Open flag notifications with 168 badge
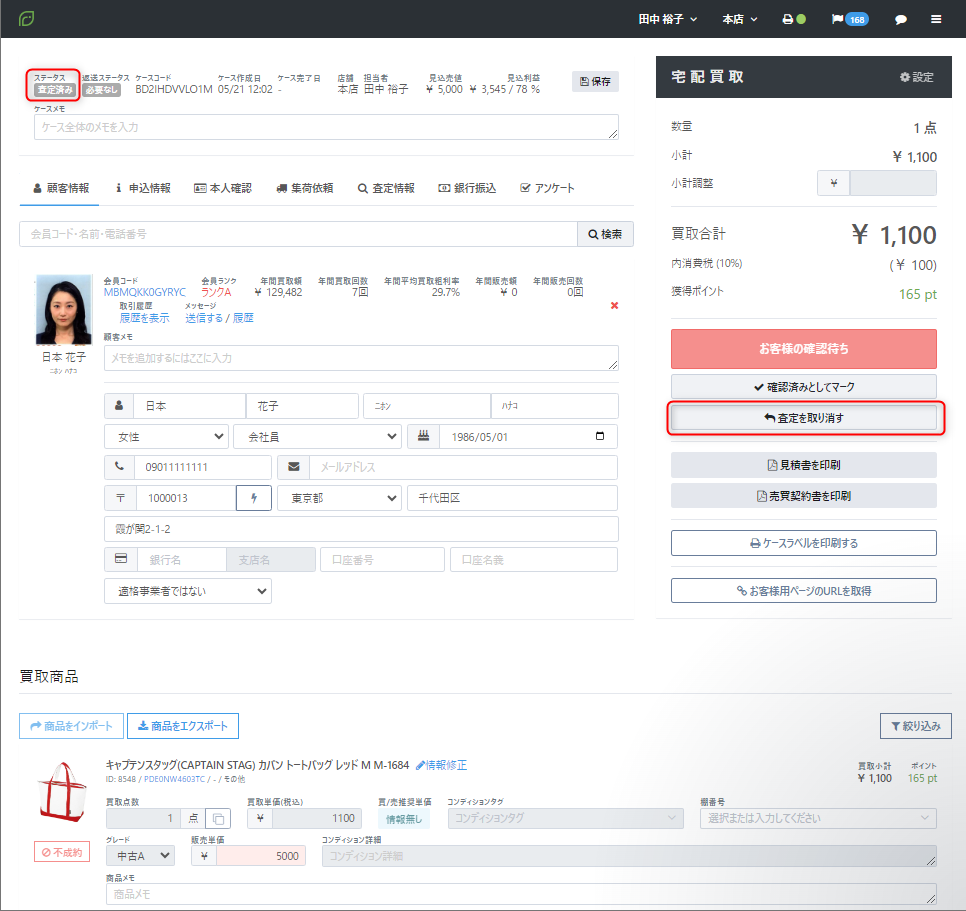The height and width of the screenshot is (911, 966). tap(850, 19)
